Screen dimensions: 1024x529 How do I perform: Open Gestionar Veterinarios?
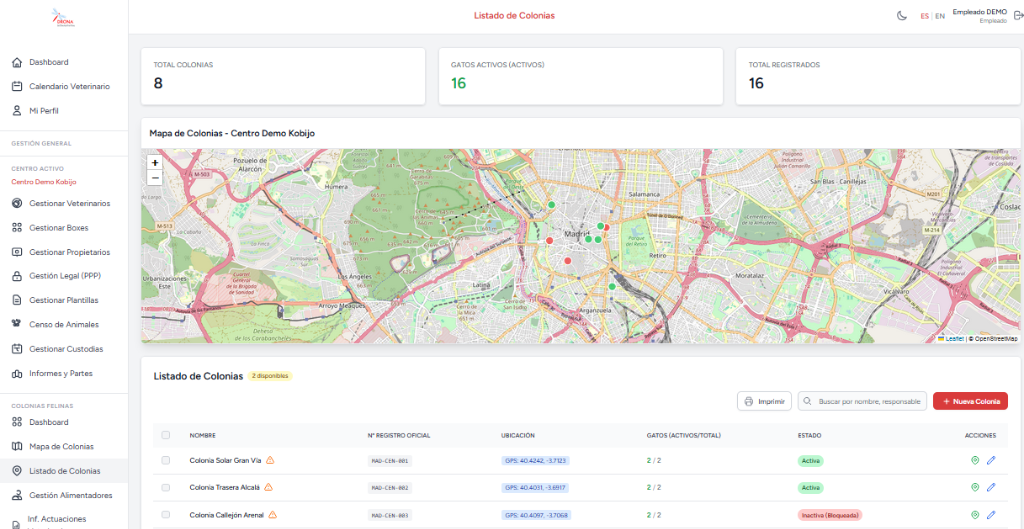tap(63, 203)
